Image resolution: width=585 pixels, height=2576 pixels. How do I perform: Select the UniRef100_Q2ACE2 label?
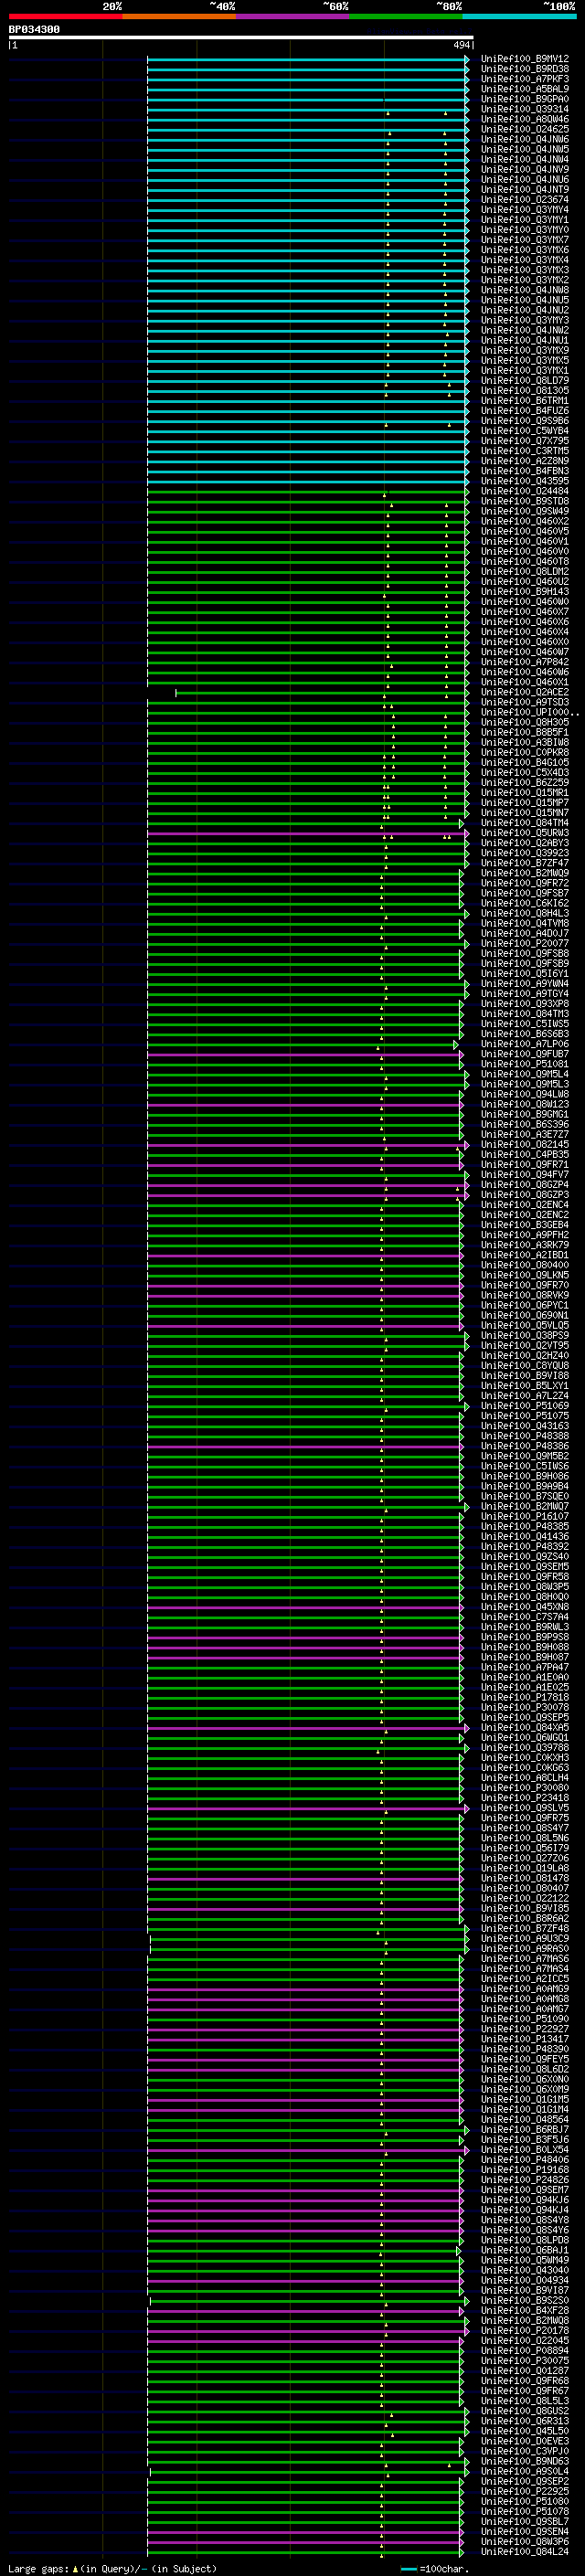[525, 692]
